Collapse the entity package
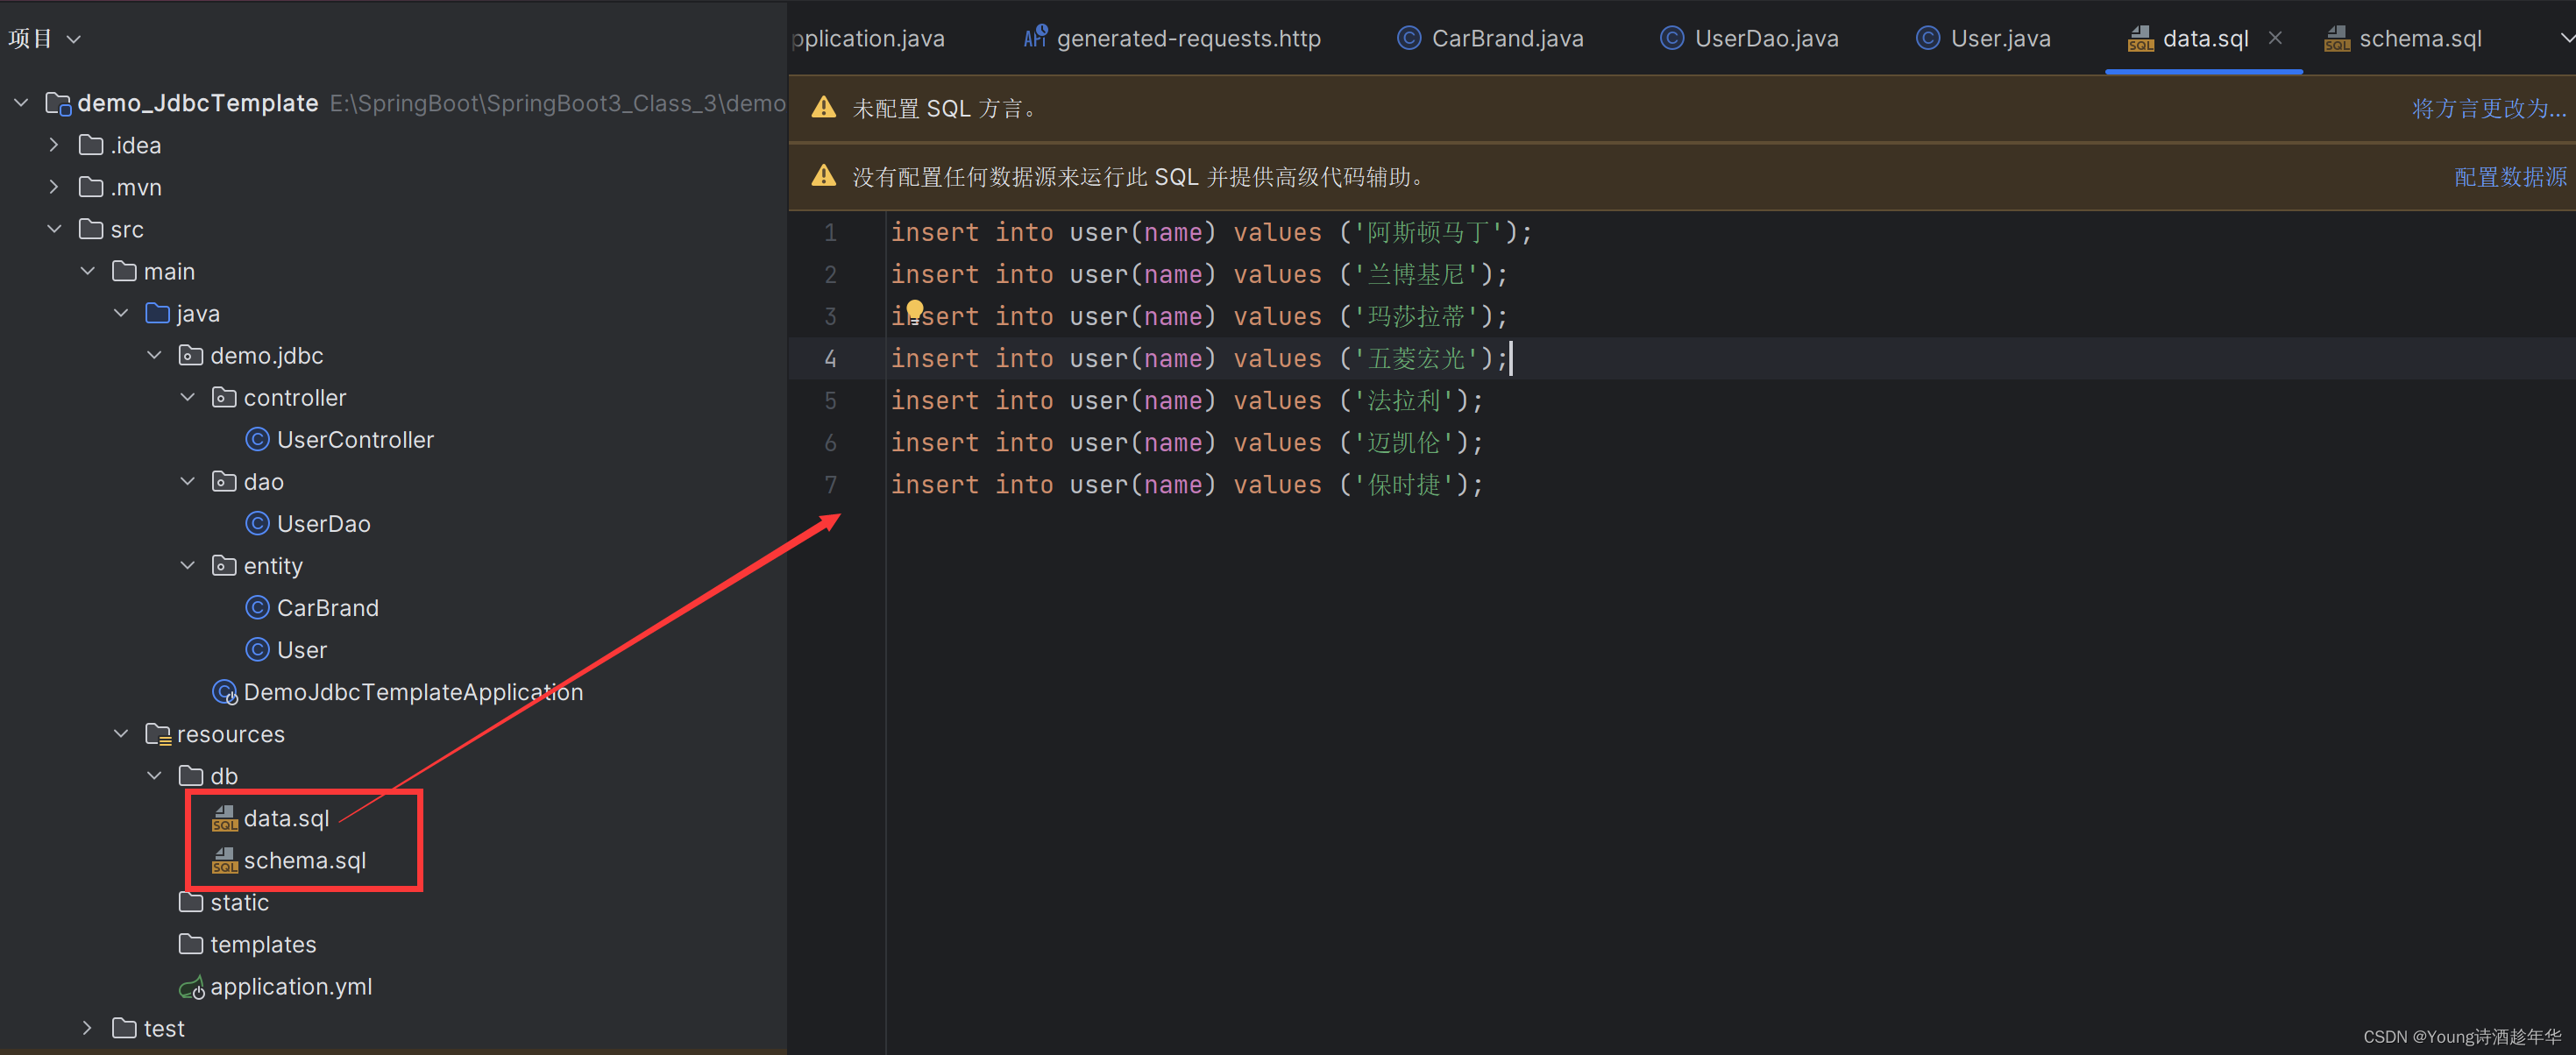 click(x=187, y=565)
